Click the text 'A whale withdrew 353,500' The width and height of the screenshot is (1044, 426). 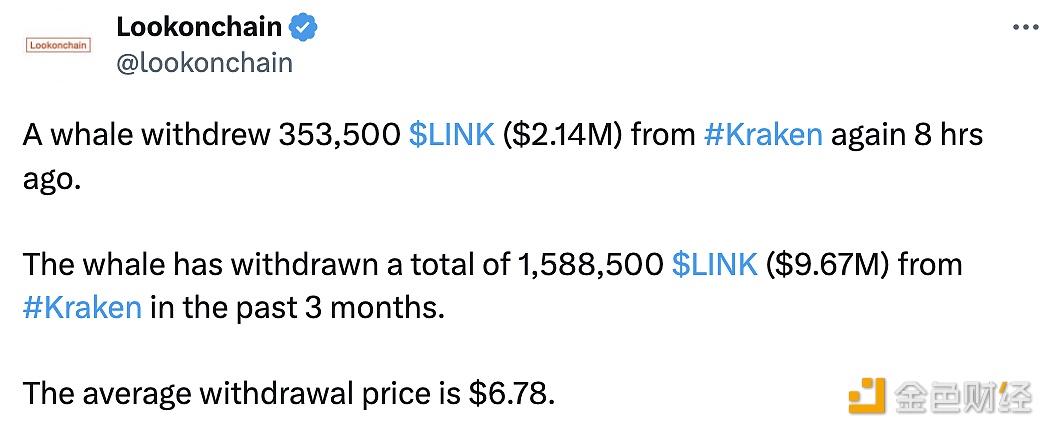(212, 135)
